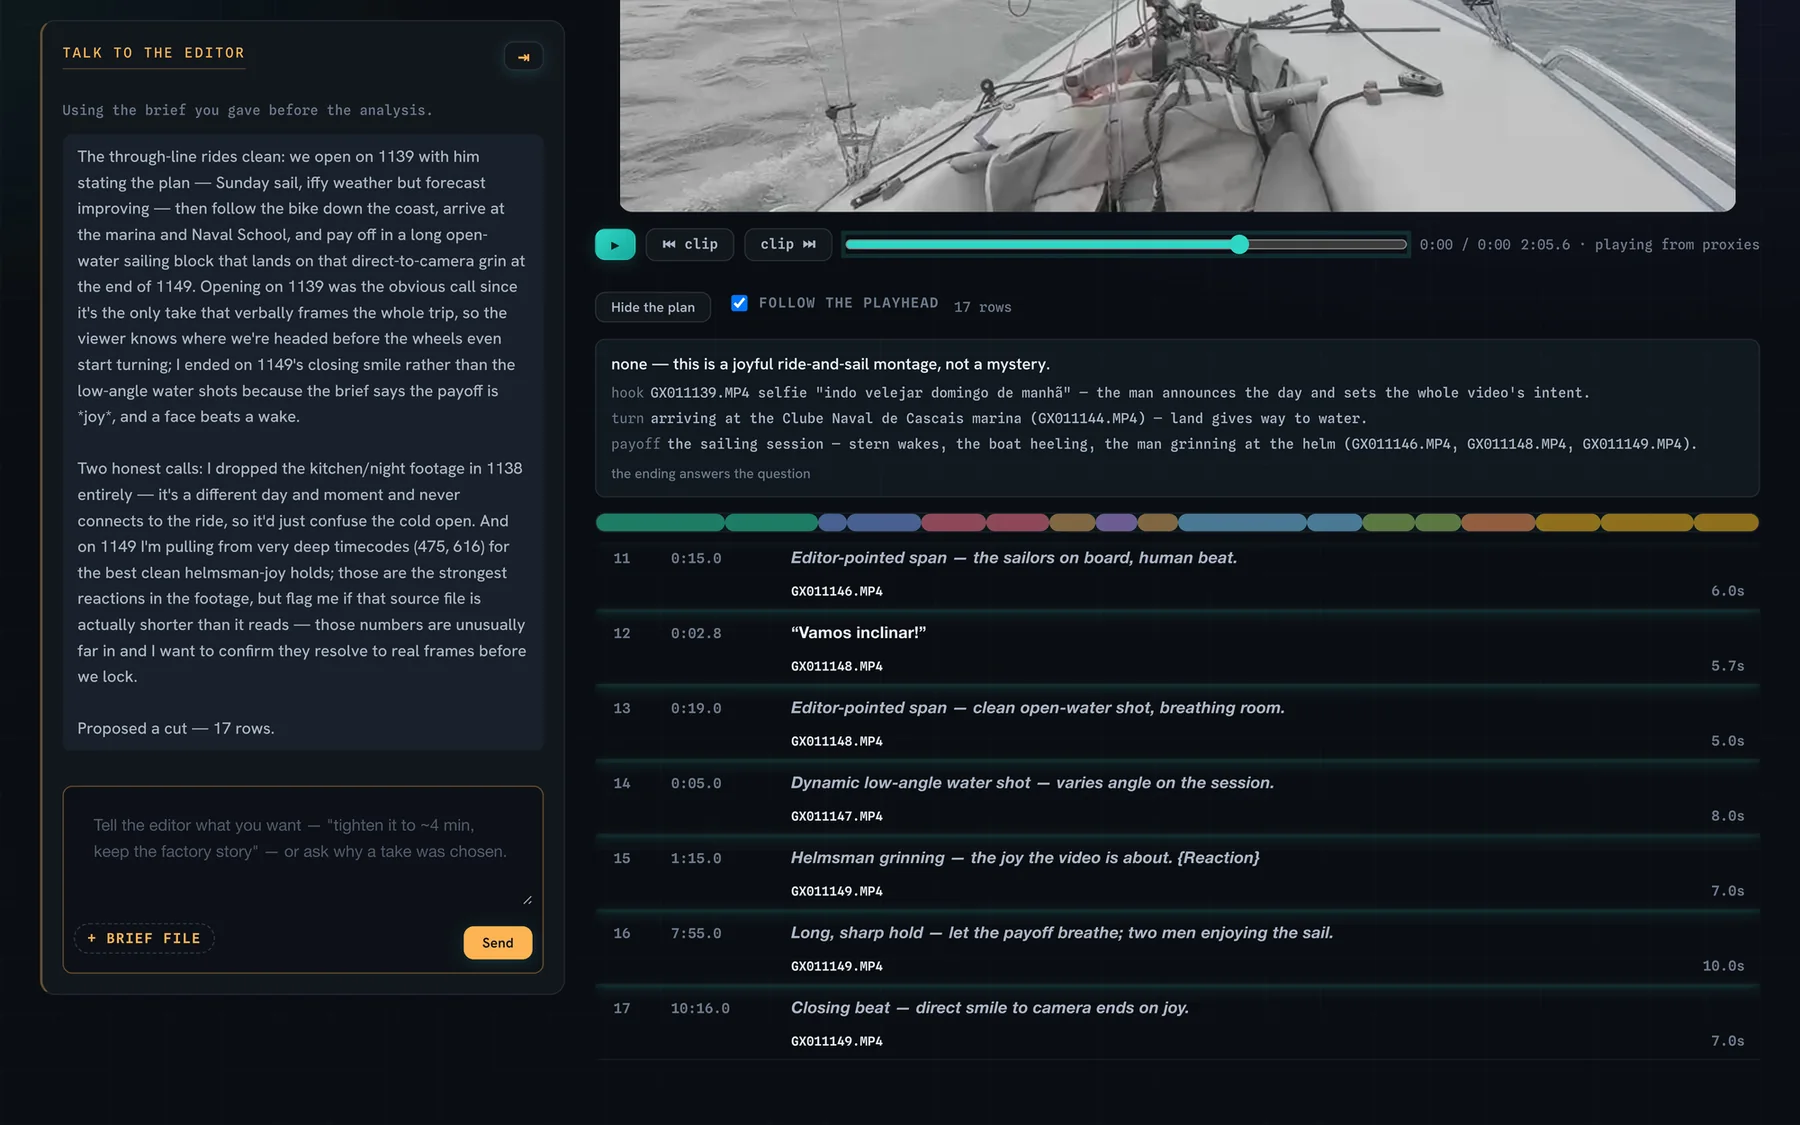
Task: Click the Send button
Action: pyautogui.click(x=498, y=943)
